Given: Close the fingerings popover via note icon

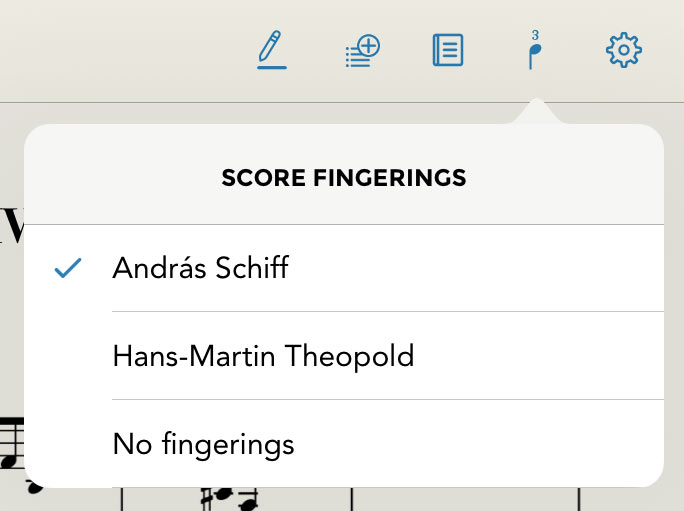Looking at the screenshot, I should pyautogui.click(x=535, y=54).
